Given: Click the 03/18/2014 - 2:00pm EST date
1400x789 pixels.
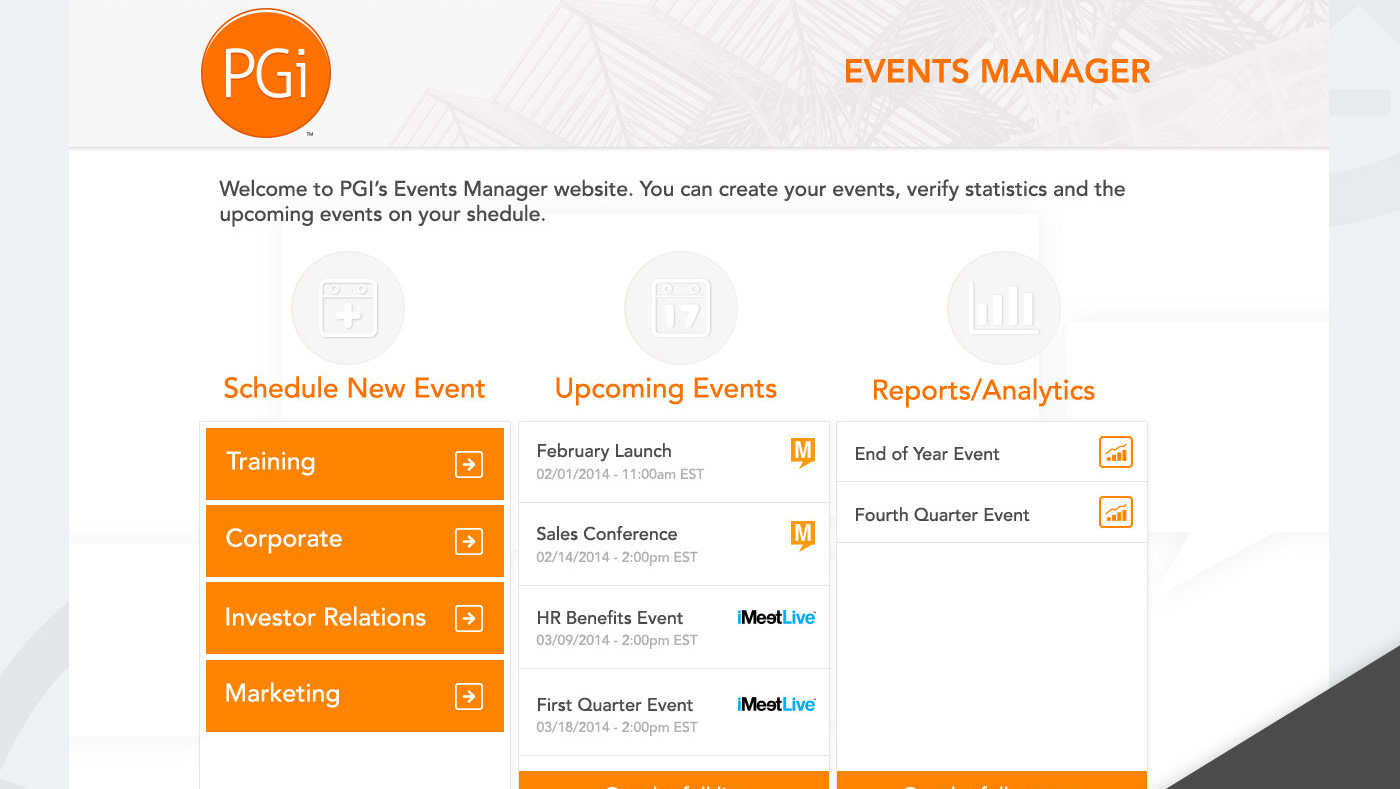Looking at the screenshot, I should tap(617, 727).
